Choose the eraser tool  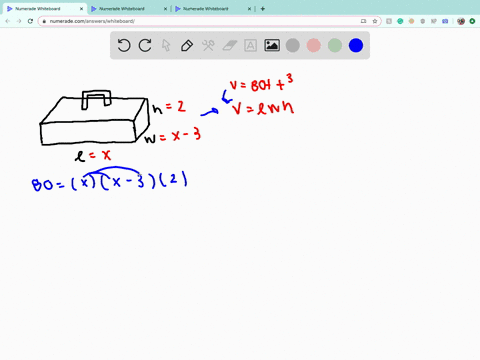(x=229, y=45)
